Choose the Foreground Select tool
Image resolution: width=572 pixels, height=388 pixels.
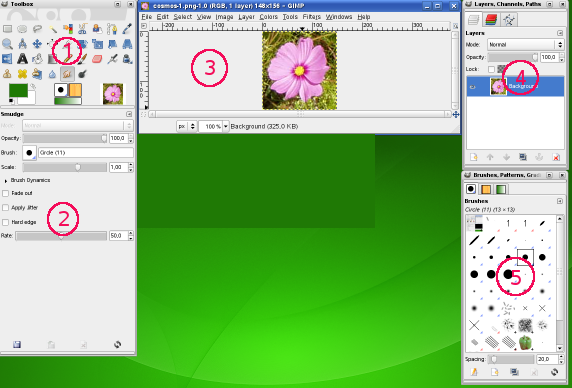[x=97, y=29]
